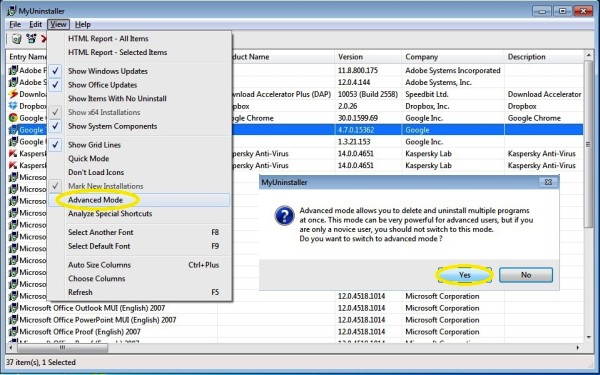Enable Quick Mode in View menu

tap(140, 159)
